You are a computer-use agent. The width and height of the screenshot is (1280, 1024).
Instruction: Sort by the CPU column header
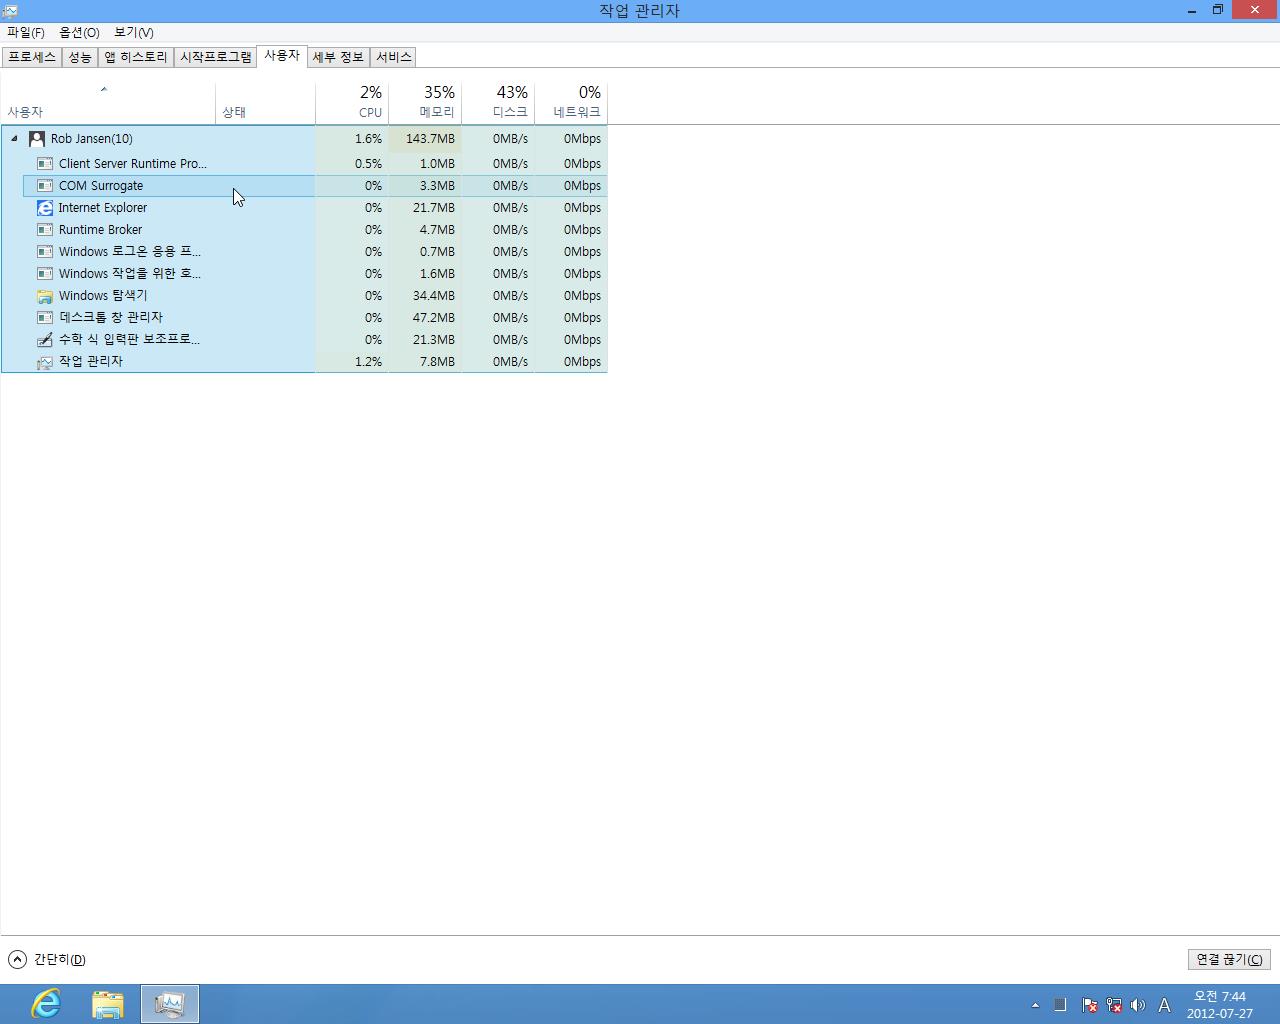click(352, 103)
